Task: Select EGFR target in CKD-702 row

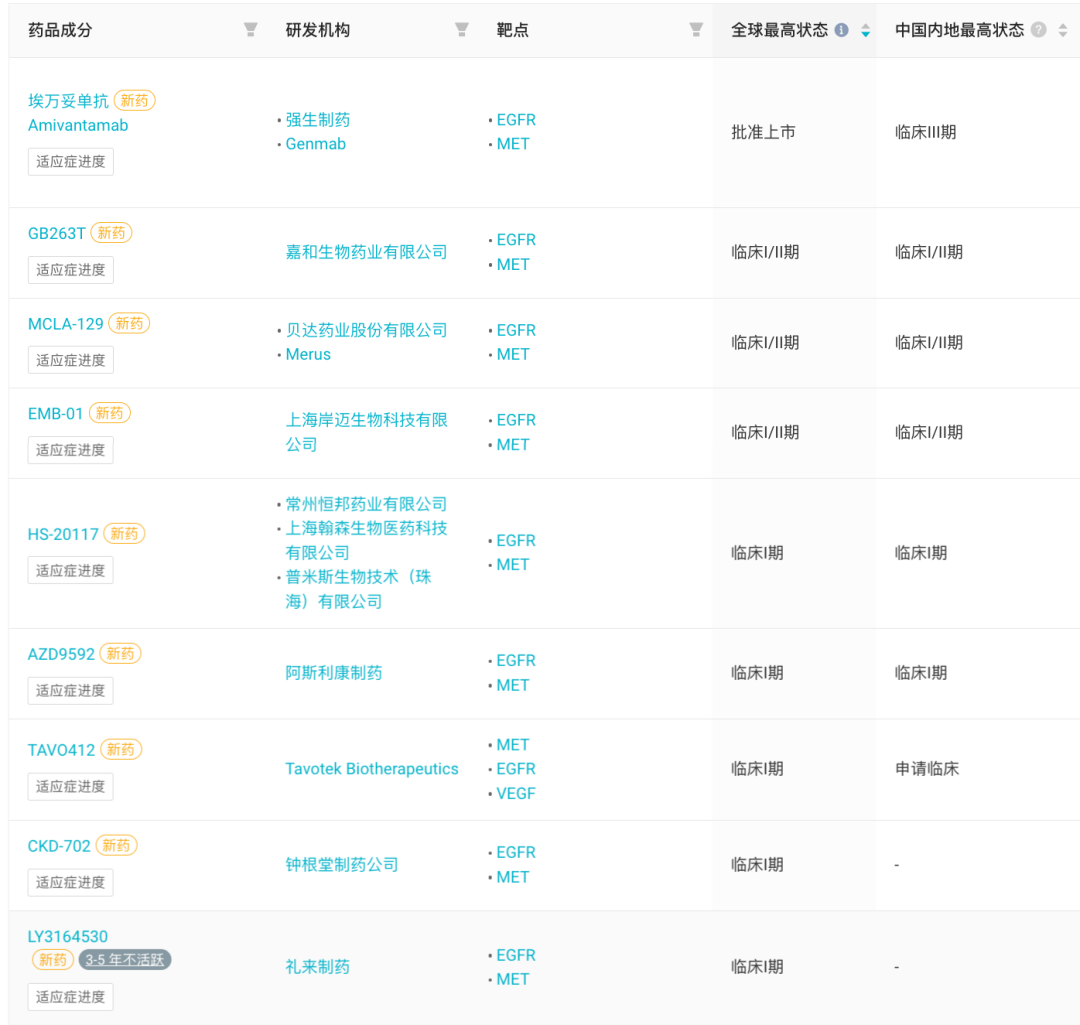Action: click(516, 852)
